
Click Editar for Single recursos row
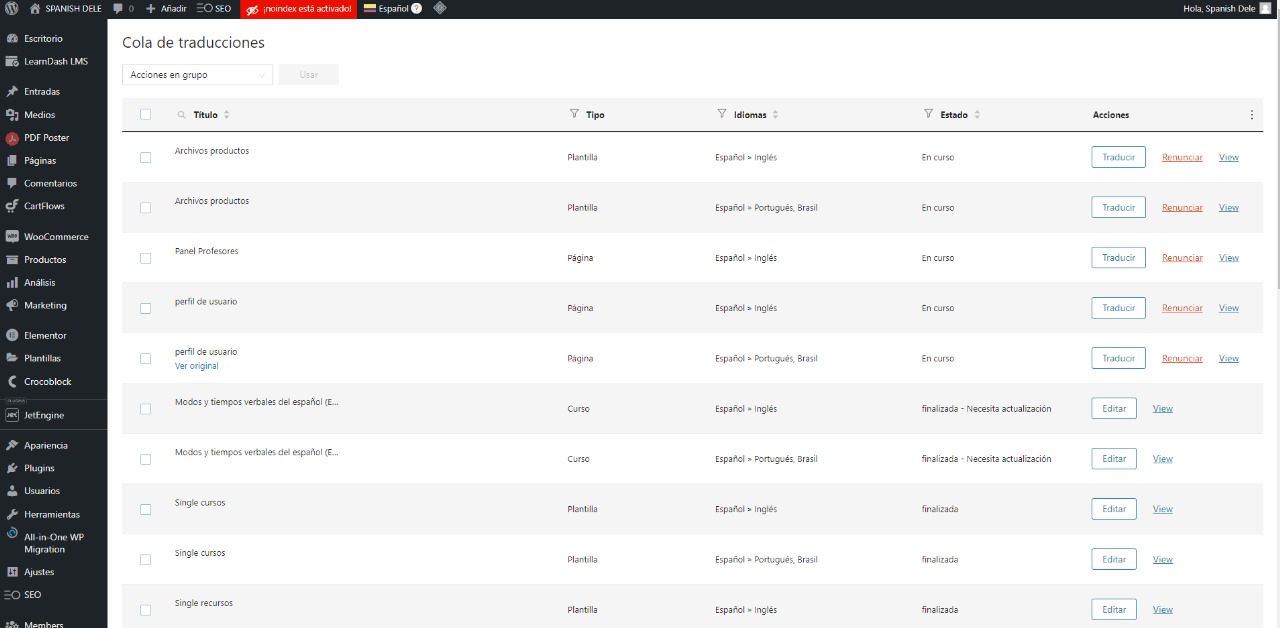[x=1114, y=609]
